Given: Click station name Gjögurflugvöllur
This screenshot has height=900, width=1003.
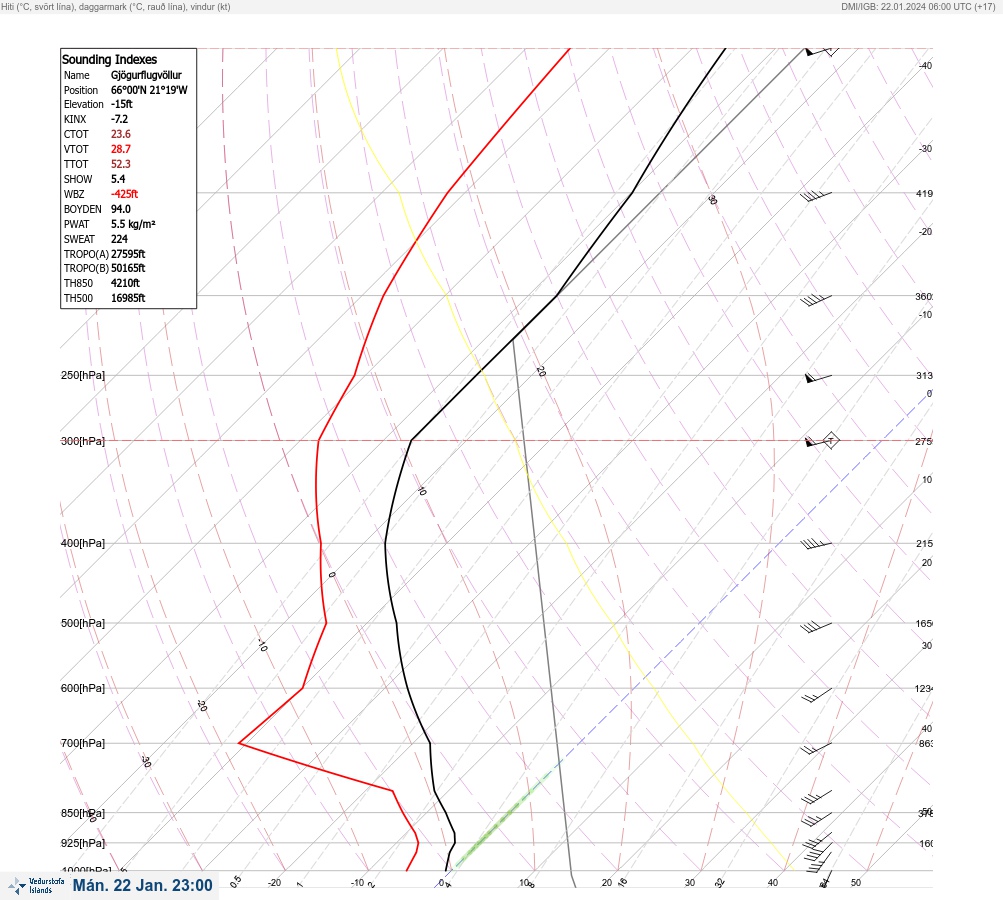Looking at the screenshot, I should [146, 75].
